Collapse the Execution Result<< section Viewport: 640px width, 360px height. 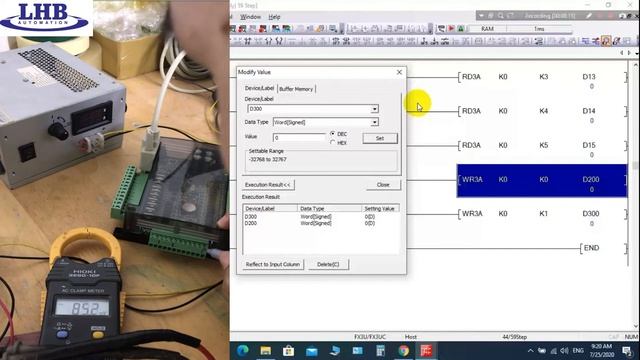[268, 185]
